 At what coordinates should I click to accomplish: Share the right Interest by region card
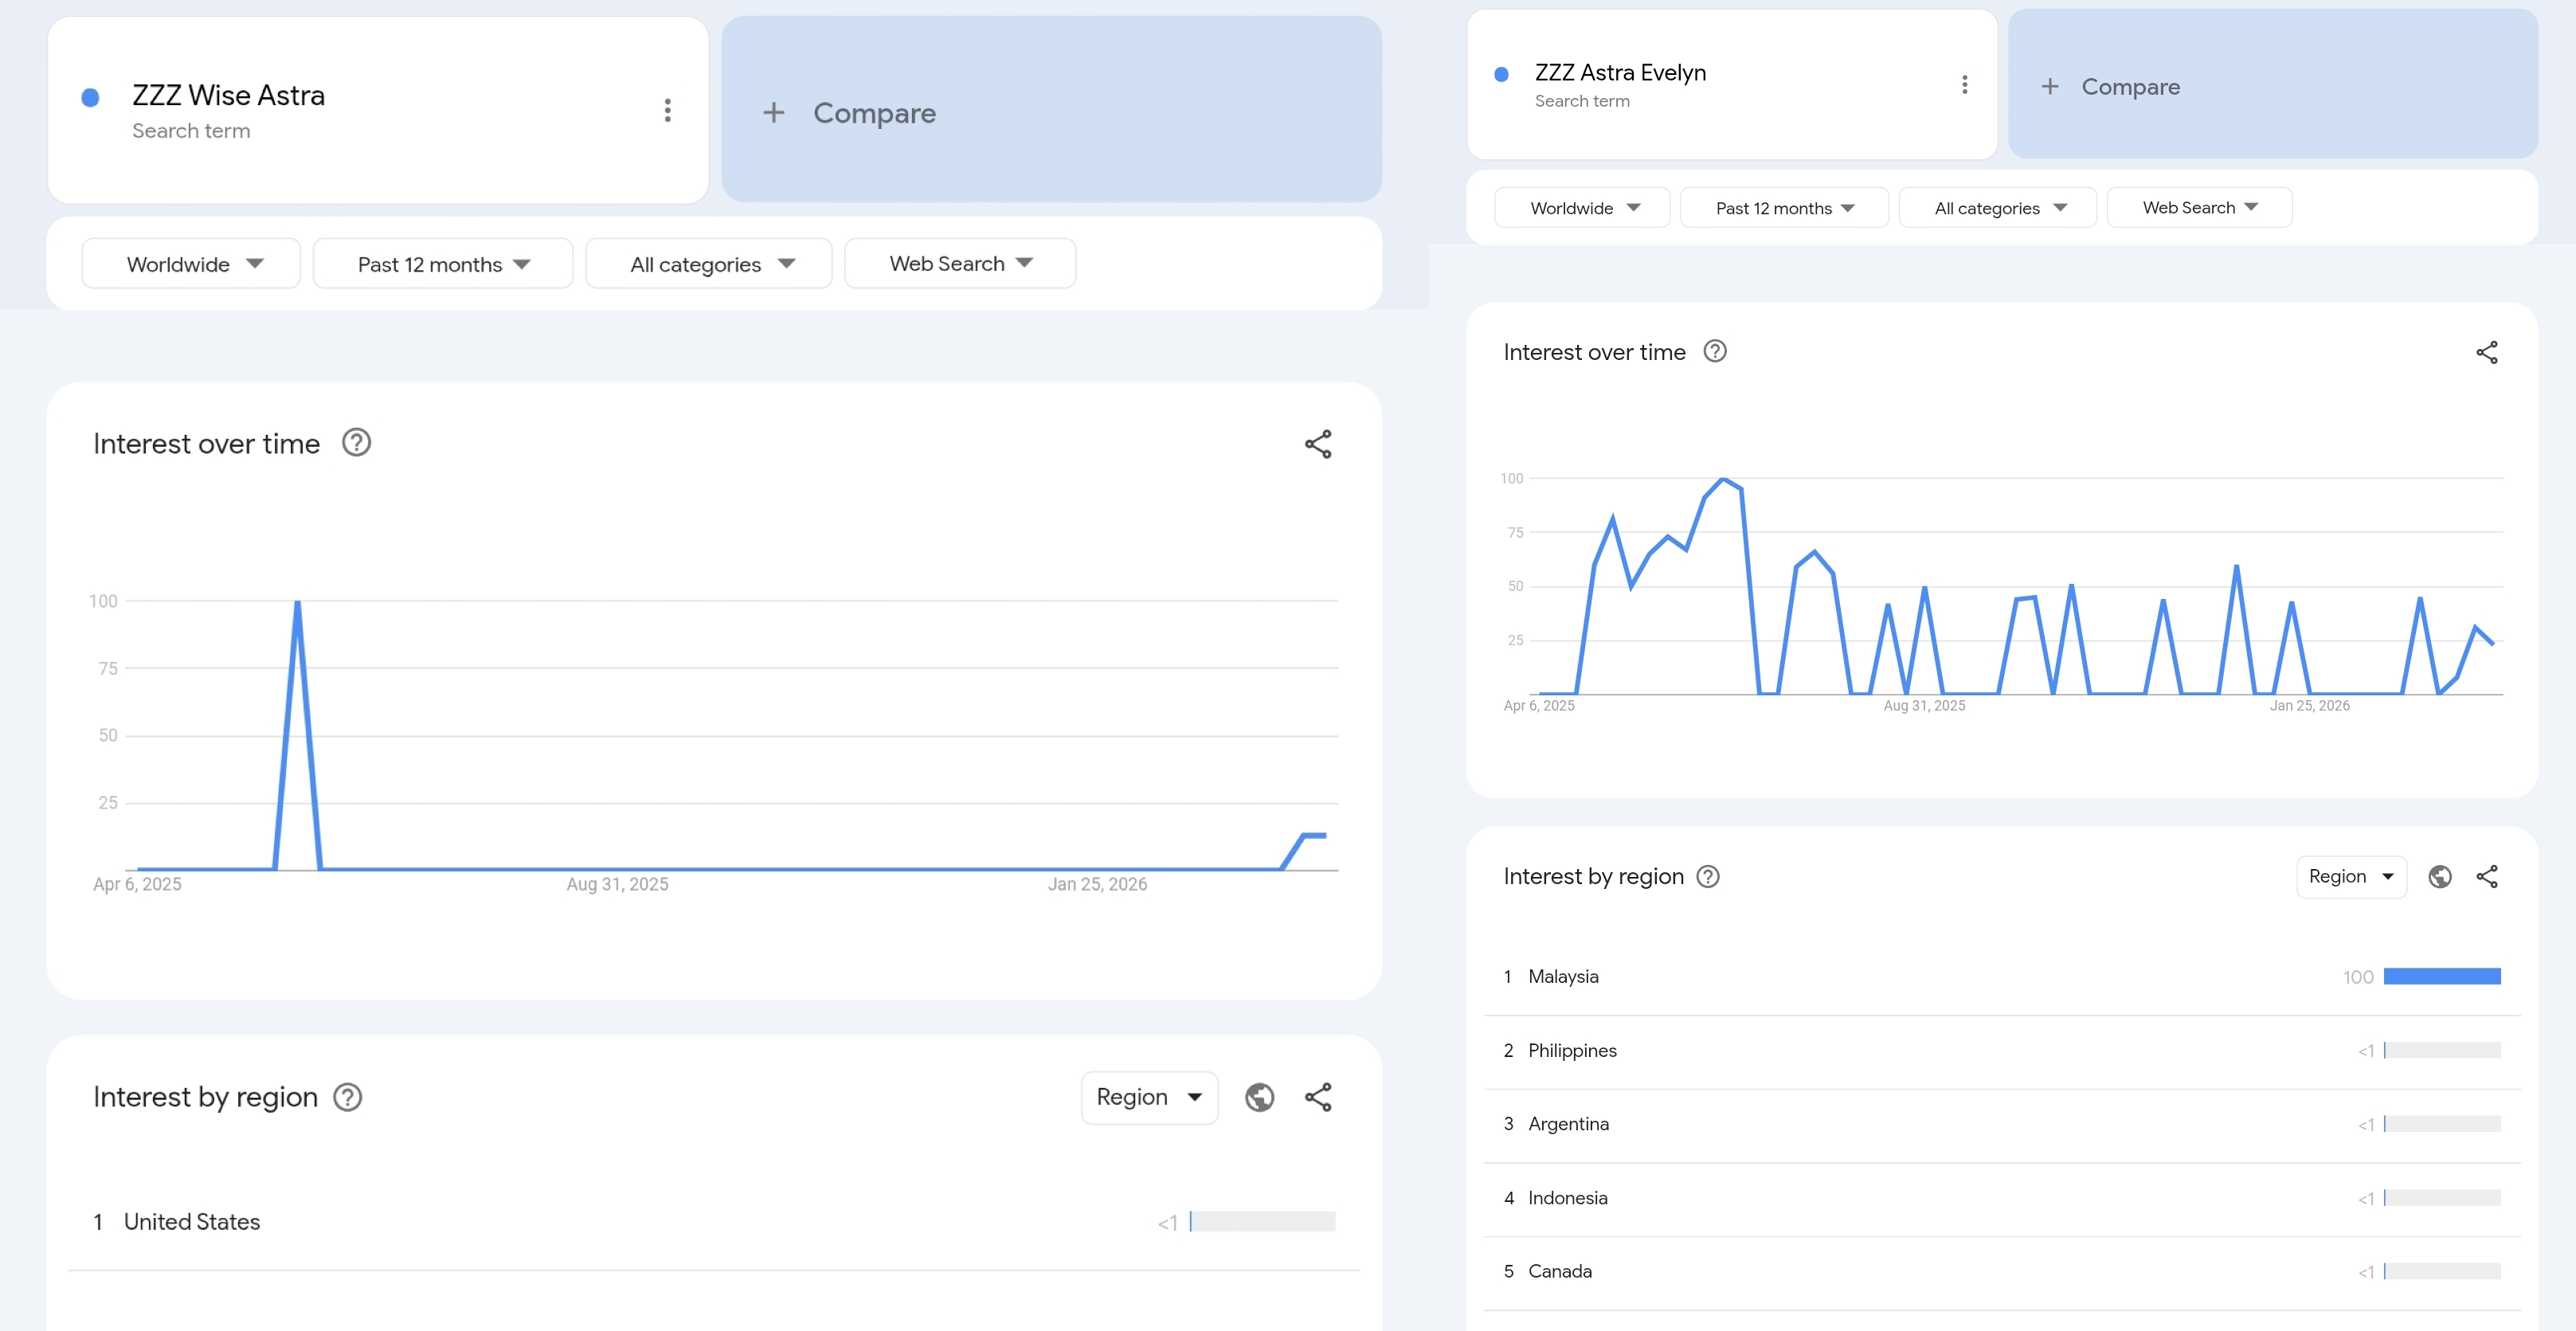pyautogui.click(x=2486, y=876)
